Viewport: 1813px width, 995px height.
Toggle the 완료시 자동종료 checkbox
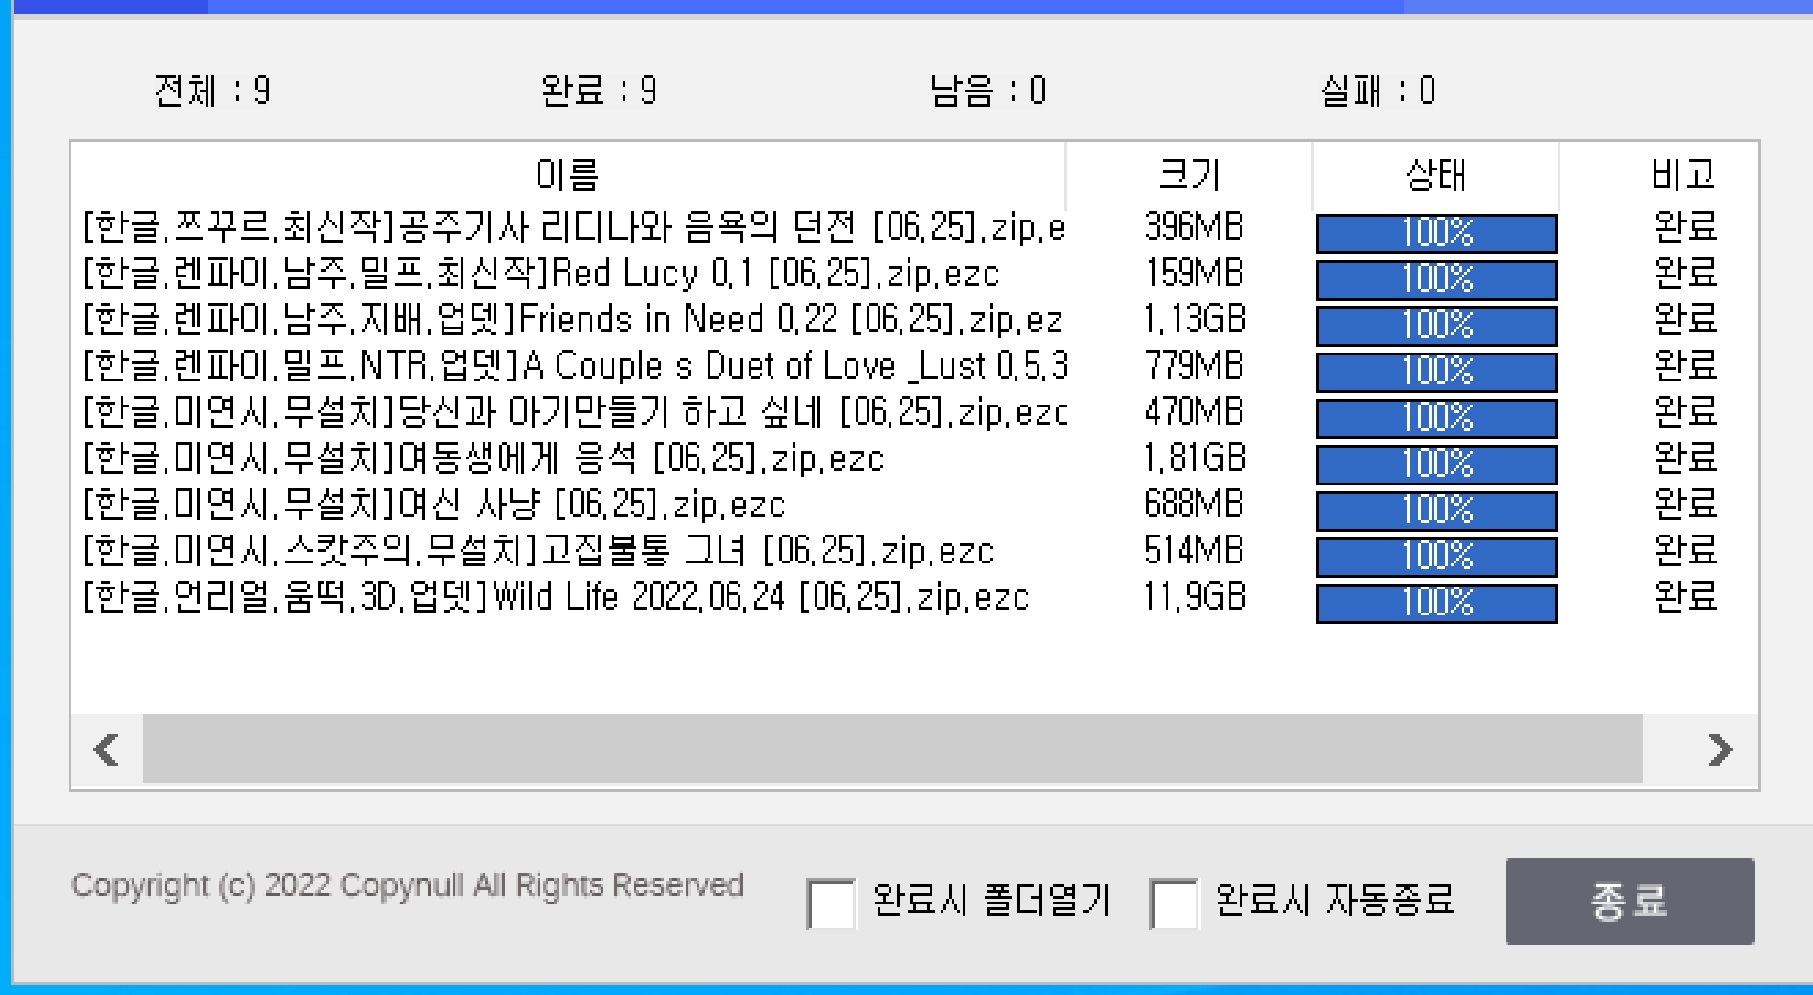pos(1173,903)
